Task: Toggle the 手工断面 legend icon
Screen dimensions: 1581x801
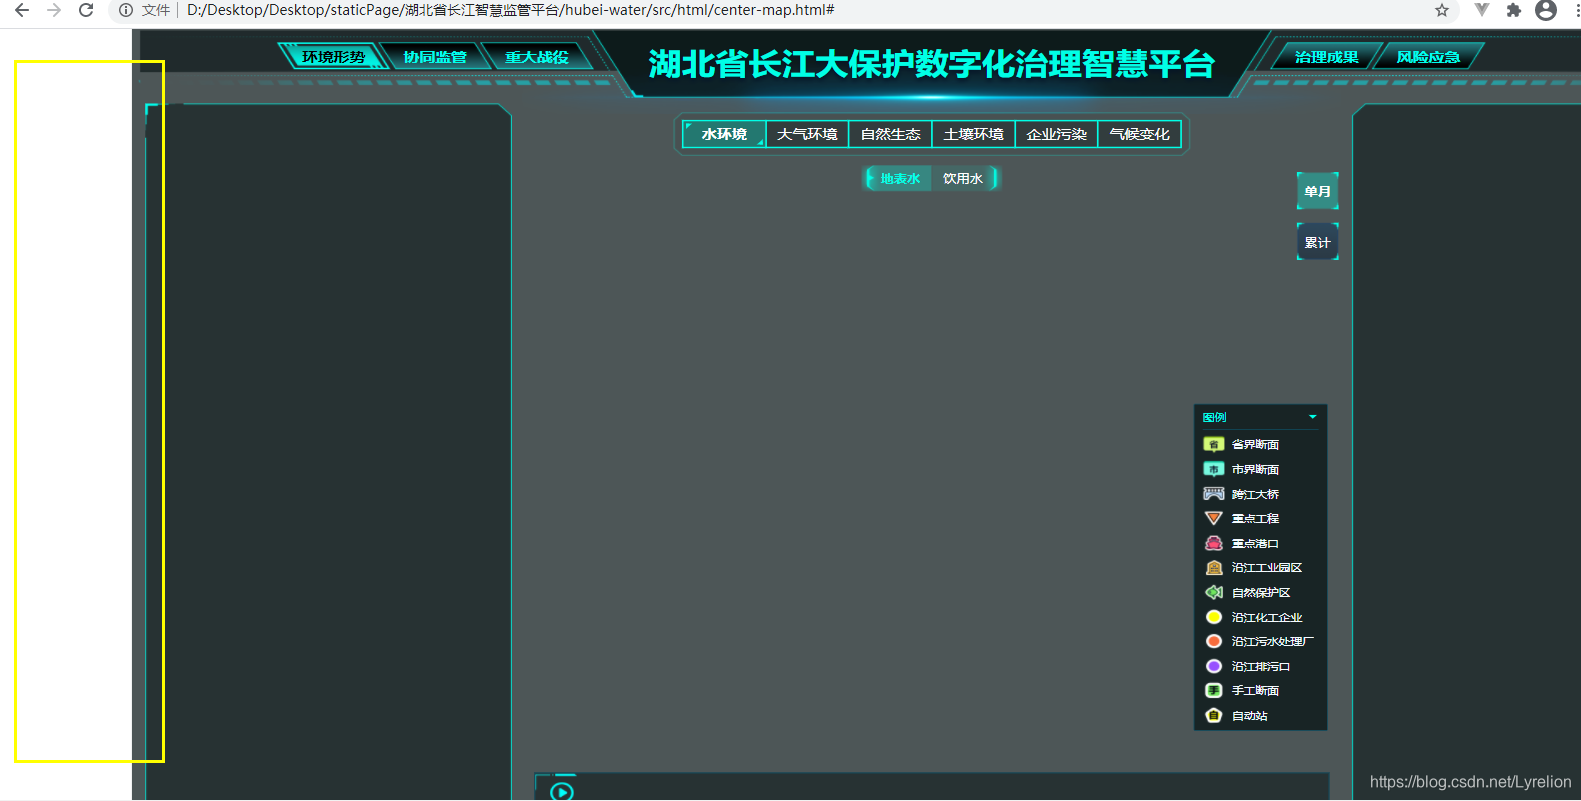Action: click(x=1213, y=690)
